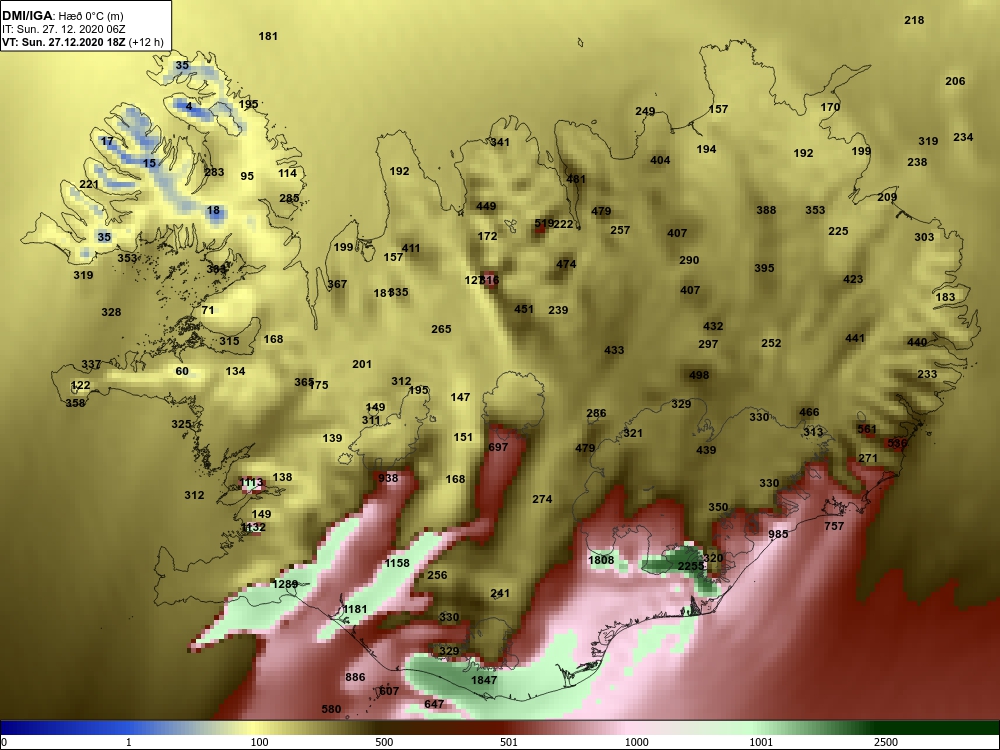Select the legend label '100'
1000x750 pixels.
click(x=259, y=742)
